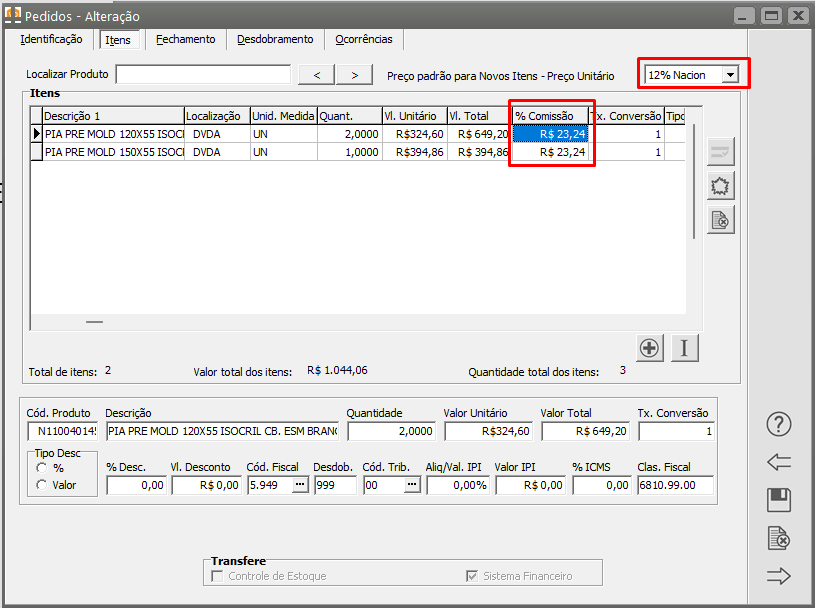
Task: Click the delete item icon beside grid
Action: click(721, 220)
